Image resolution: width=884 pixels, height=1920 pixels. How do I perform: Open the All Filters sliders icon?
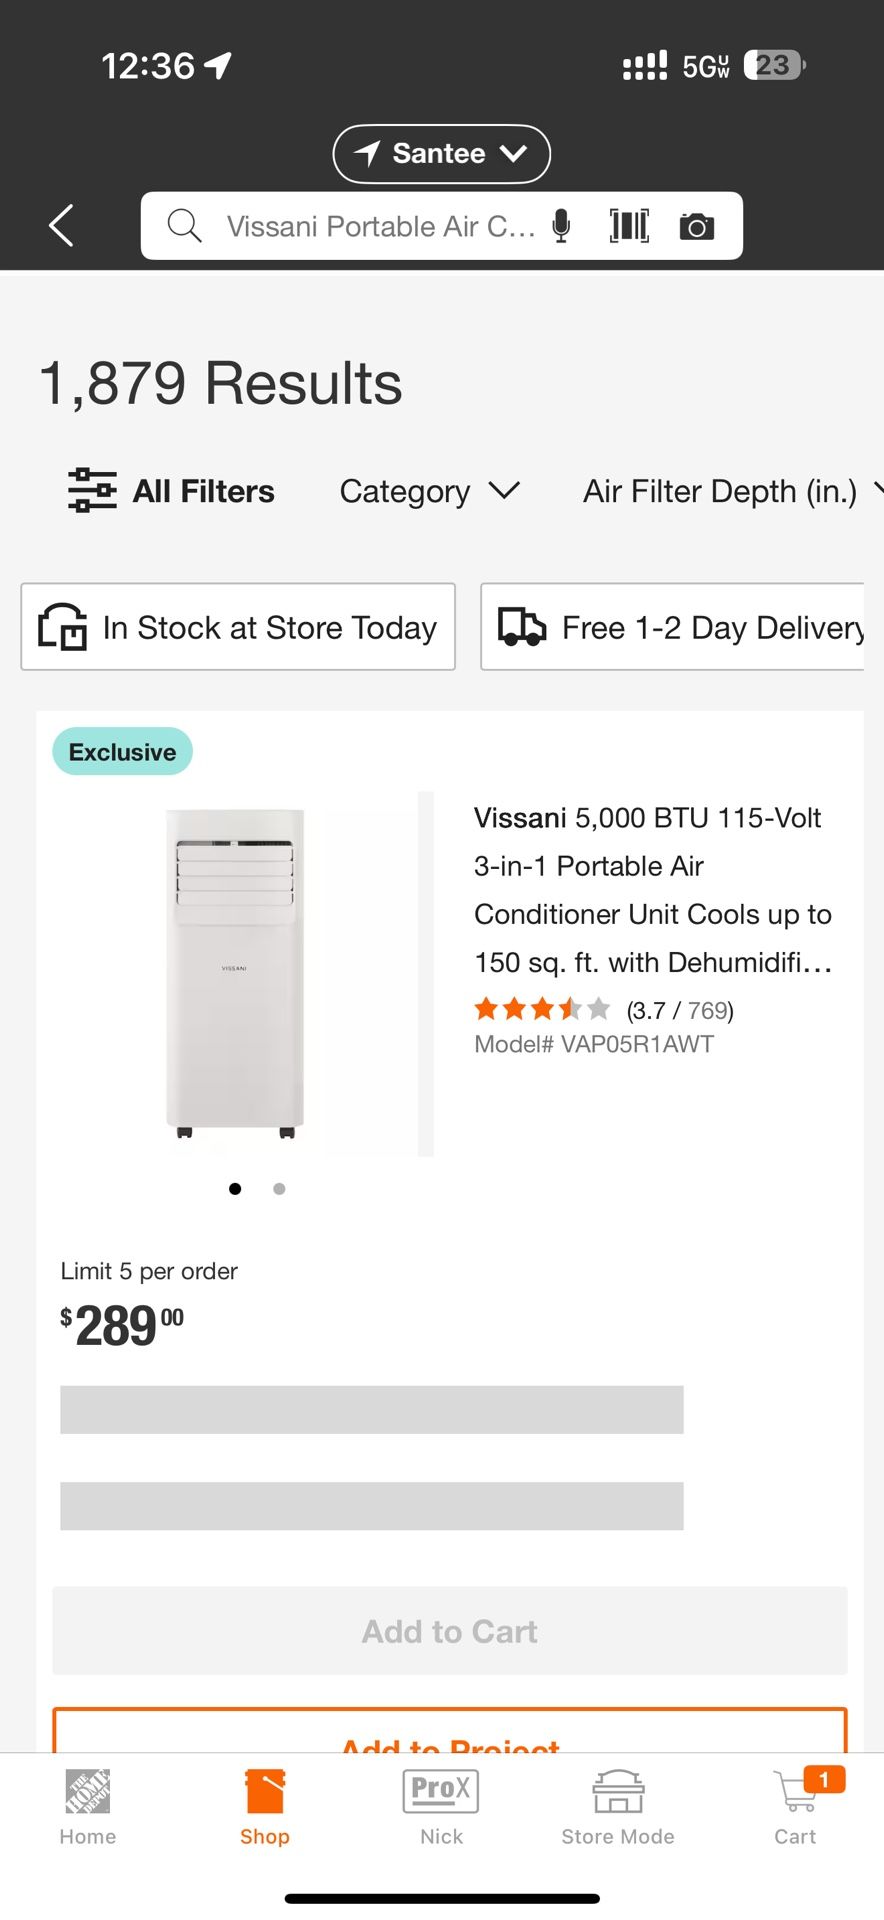(92, 490)
